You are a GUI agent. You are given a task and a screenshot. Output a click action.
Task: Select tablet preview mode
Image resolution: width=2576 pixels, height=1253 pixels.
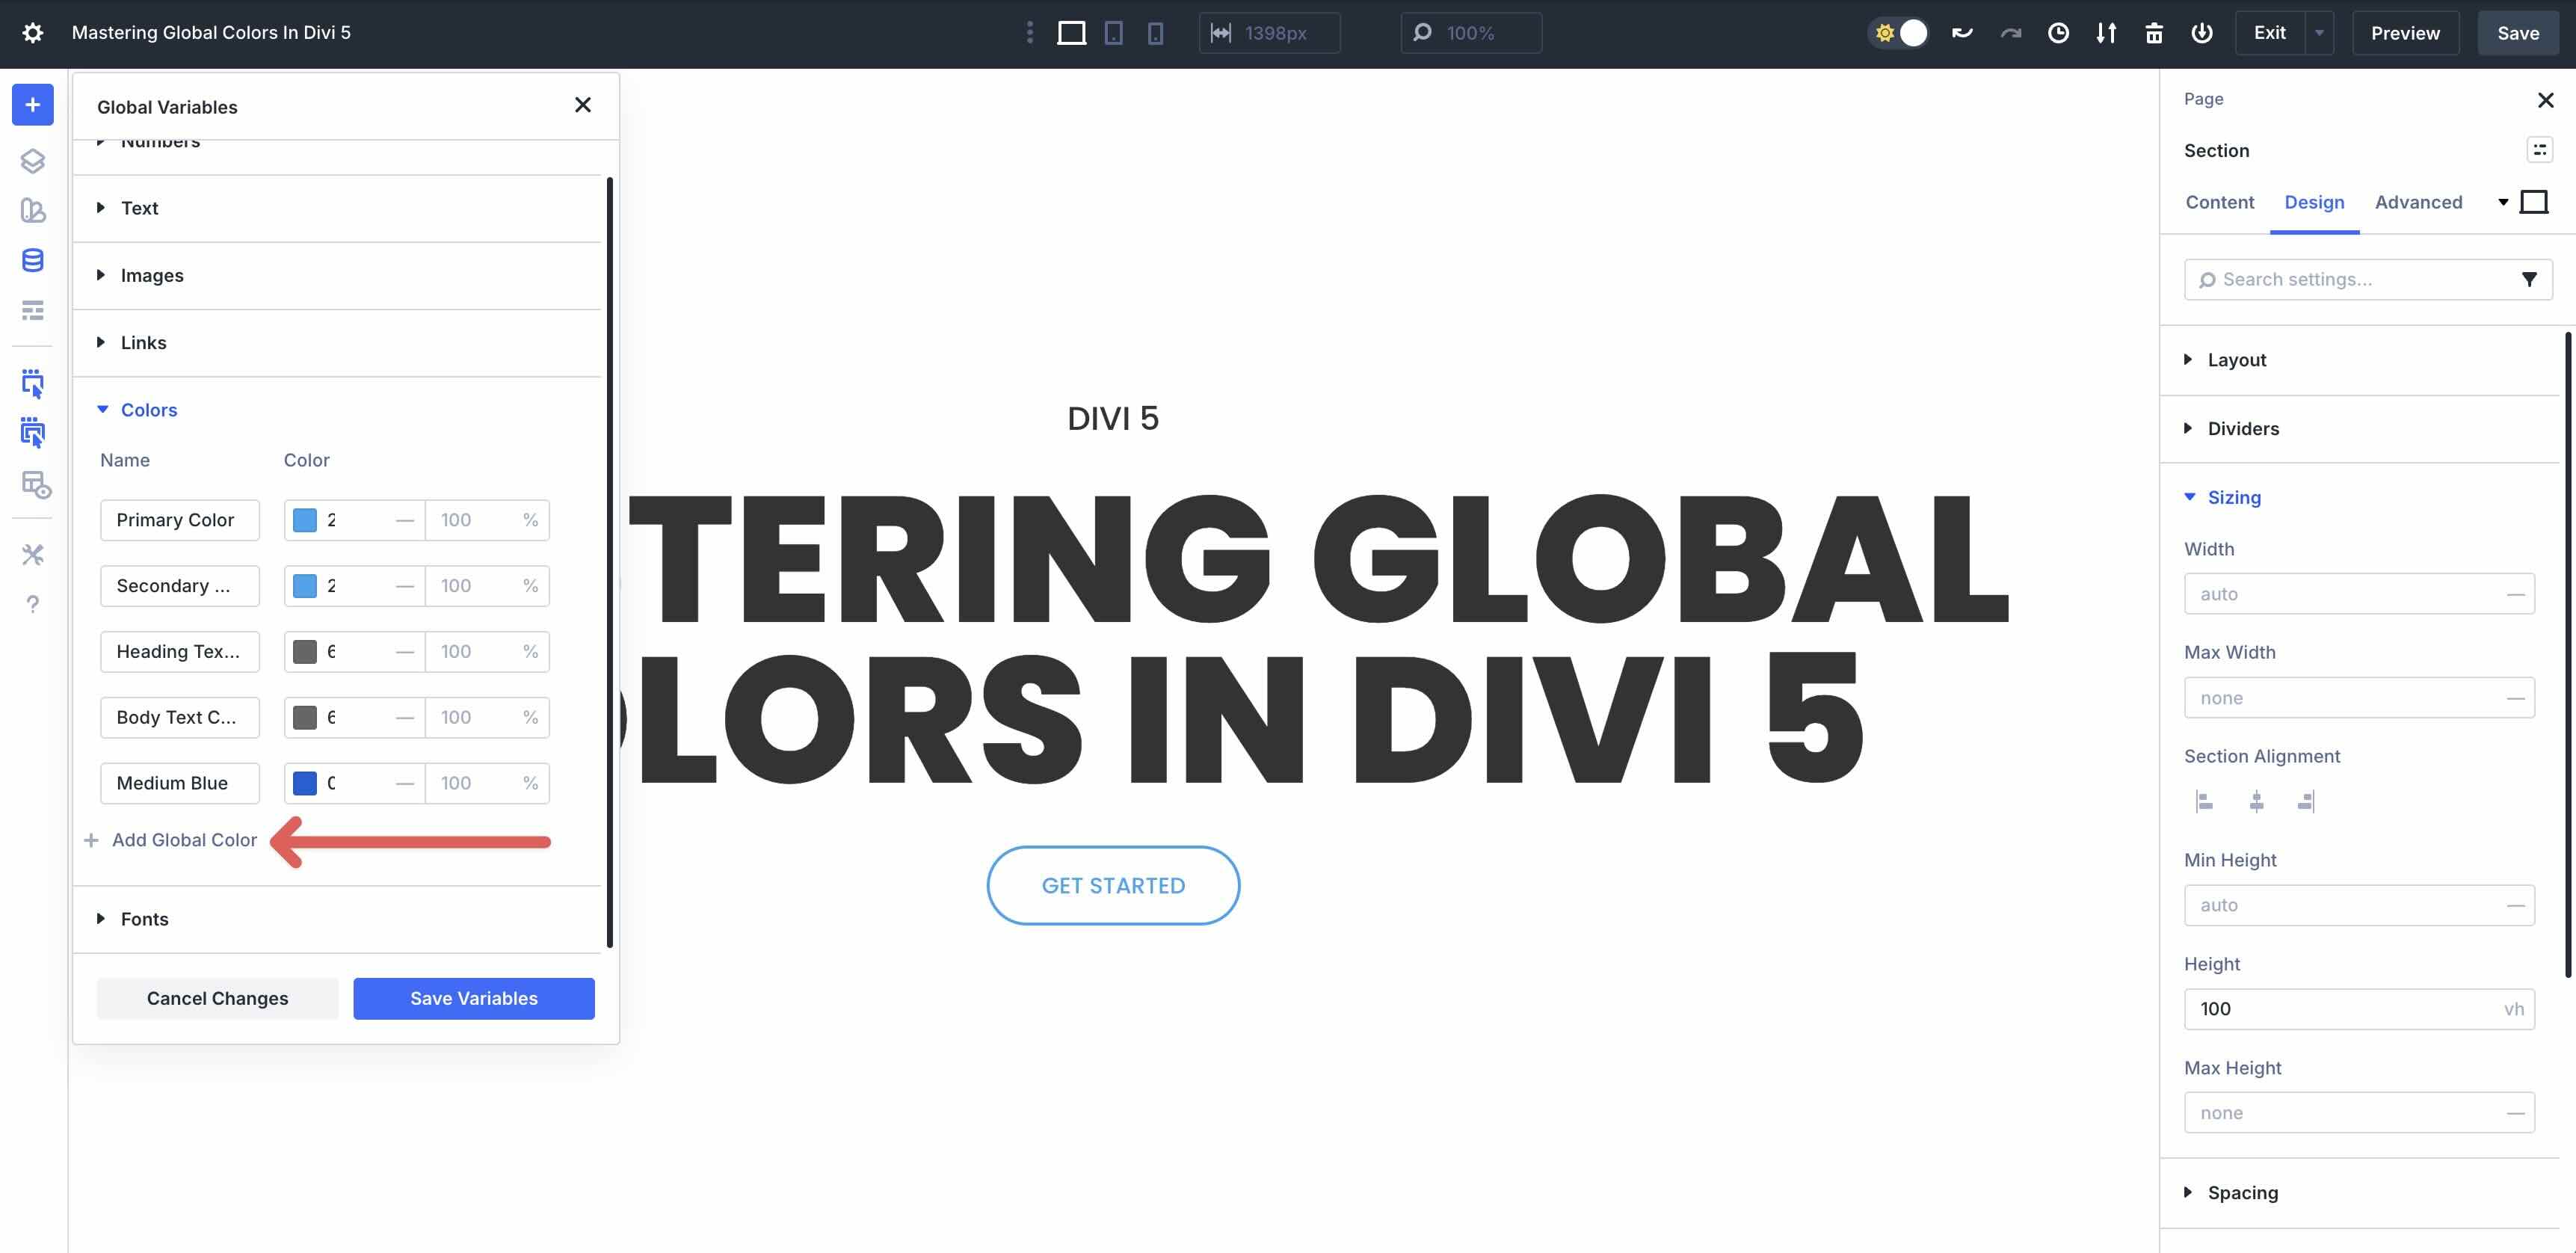pos(1114,32)
